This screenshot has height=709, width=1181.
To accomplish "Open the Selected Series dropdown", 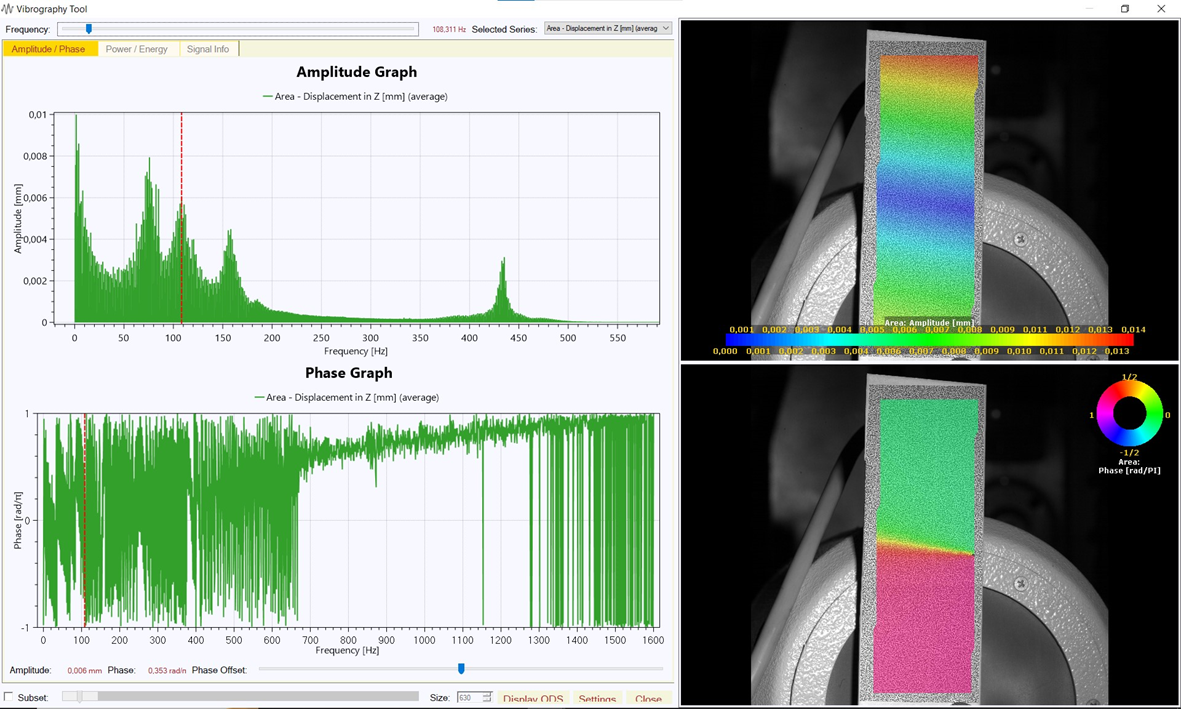I will (607, 29).
